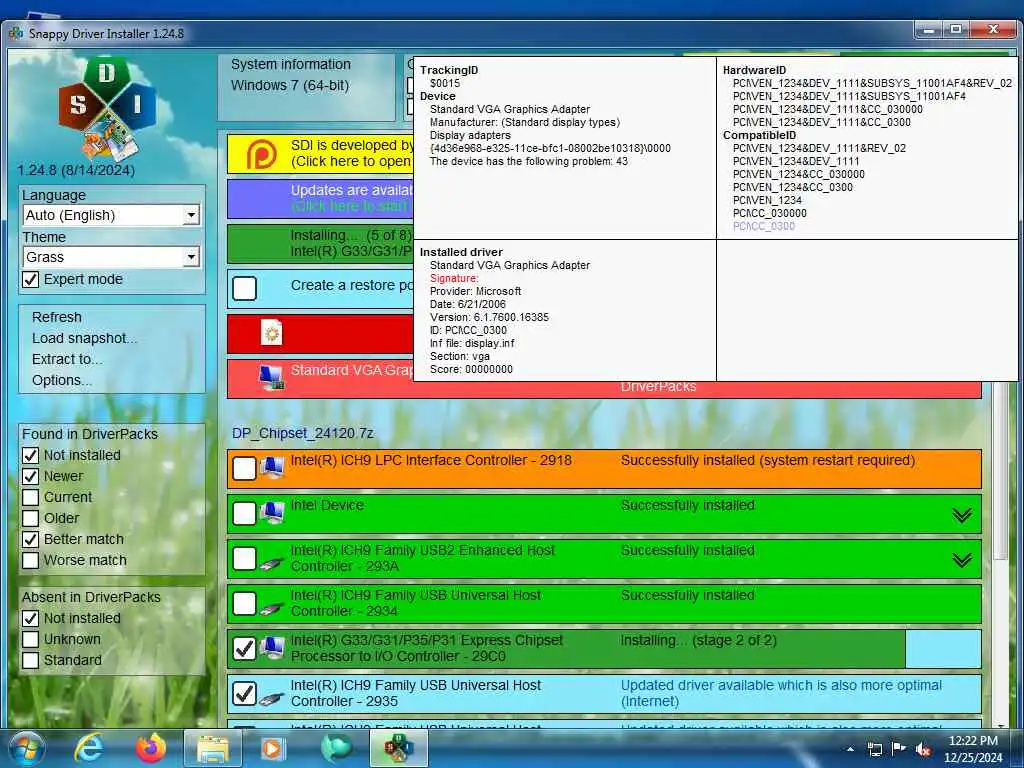Open Windows Explorer from the taskbar
Image resolution: width=1024 pixels, height=768 pixels.
pyautogui.click(x=213, y=748)
